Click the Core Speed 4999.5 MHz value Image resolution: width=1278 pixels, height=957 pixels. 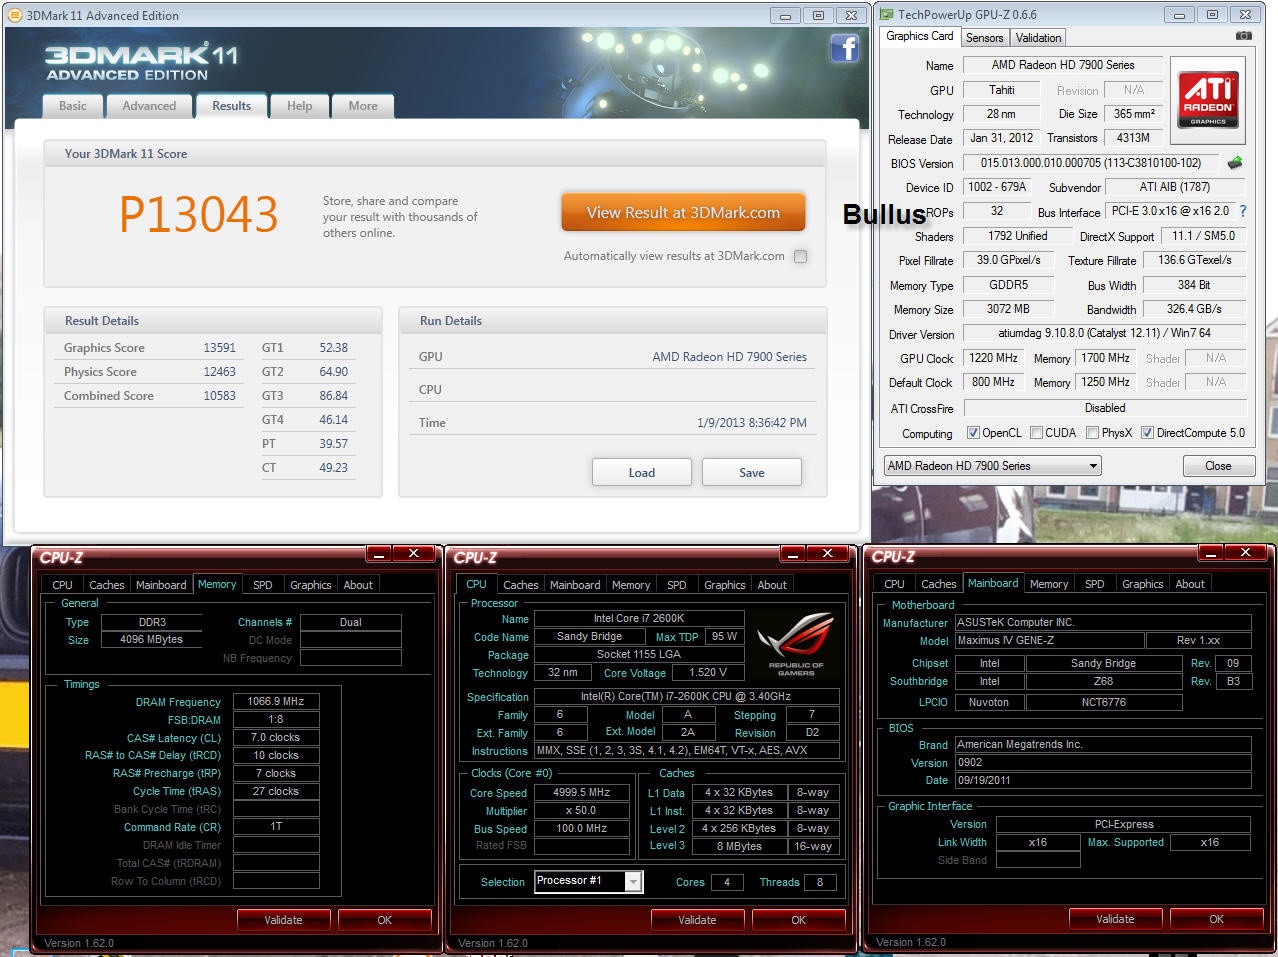[x=582, y=792]
